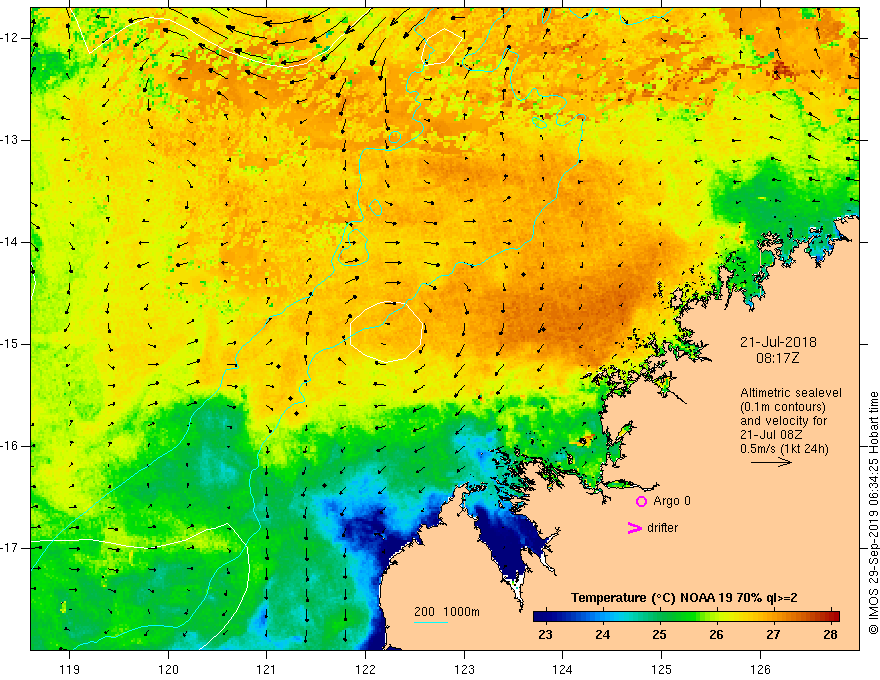Viewport: 880px width, 680px height.
Task: Click longitude label 120 on bottom axis
Action: (168, 669)
